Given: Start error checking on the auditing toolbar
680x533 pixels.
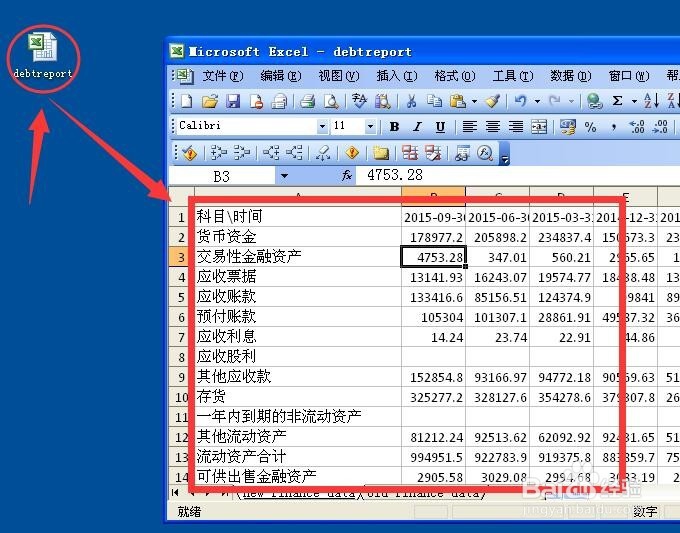Looking at the screenshot, I should point(189,153).
